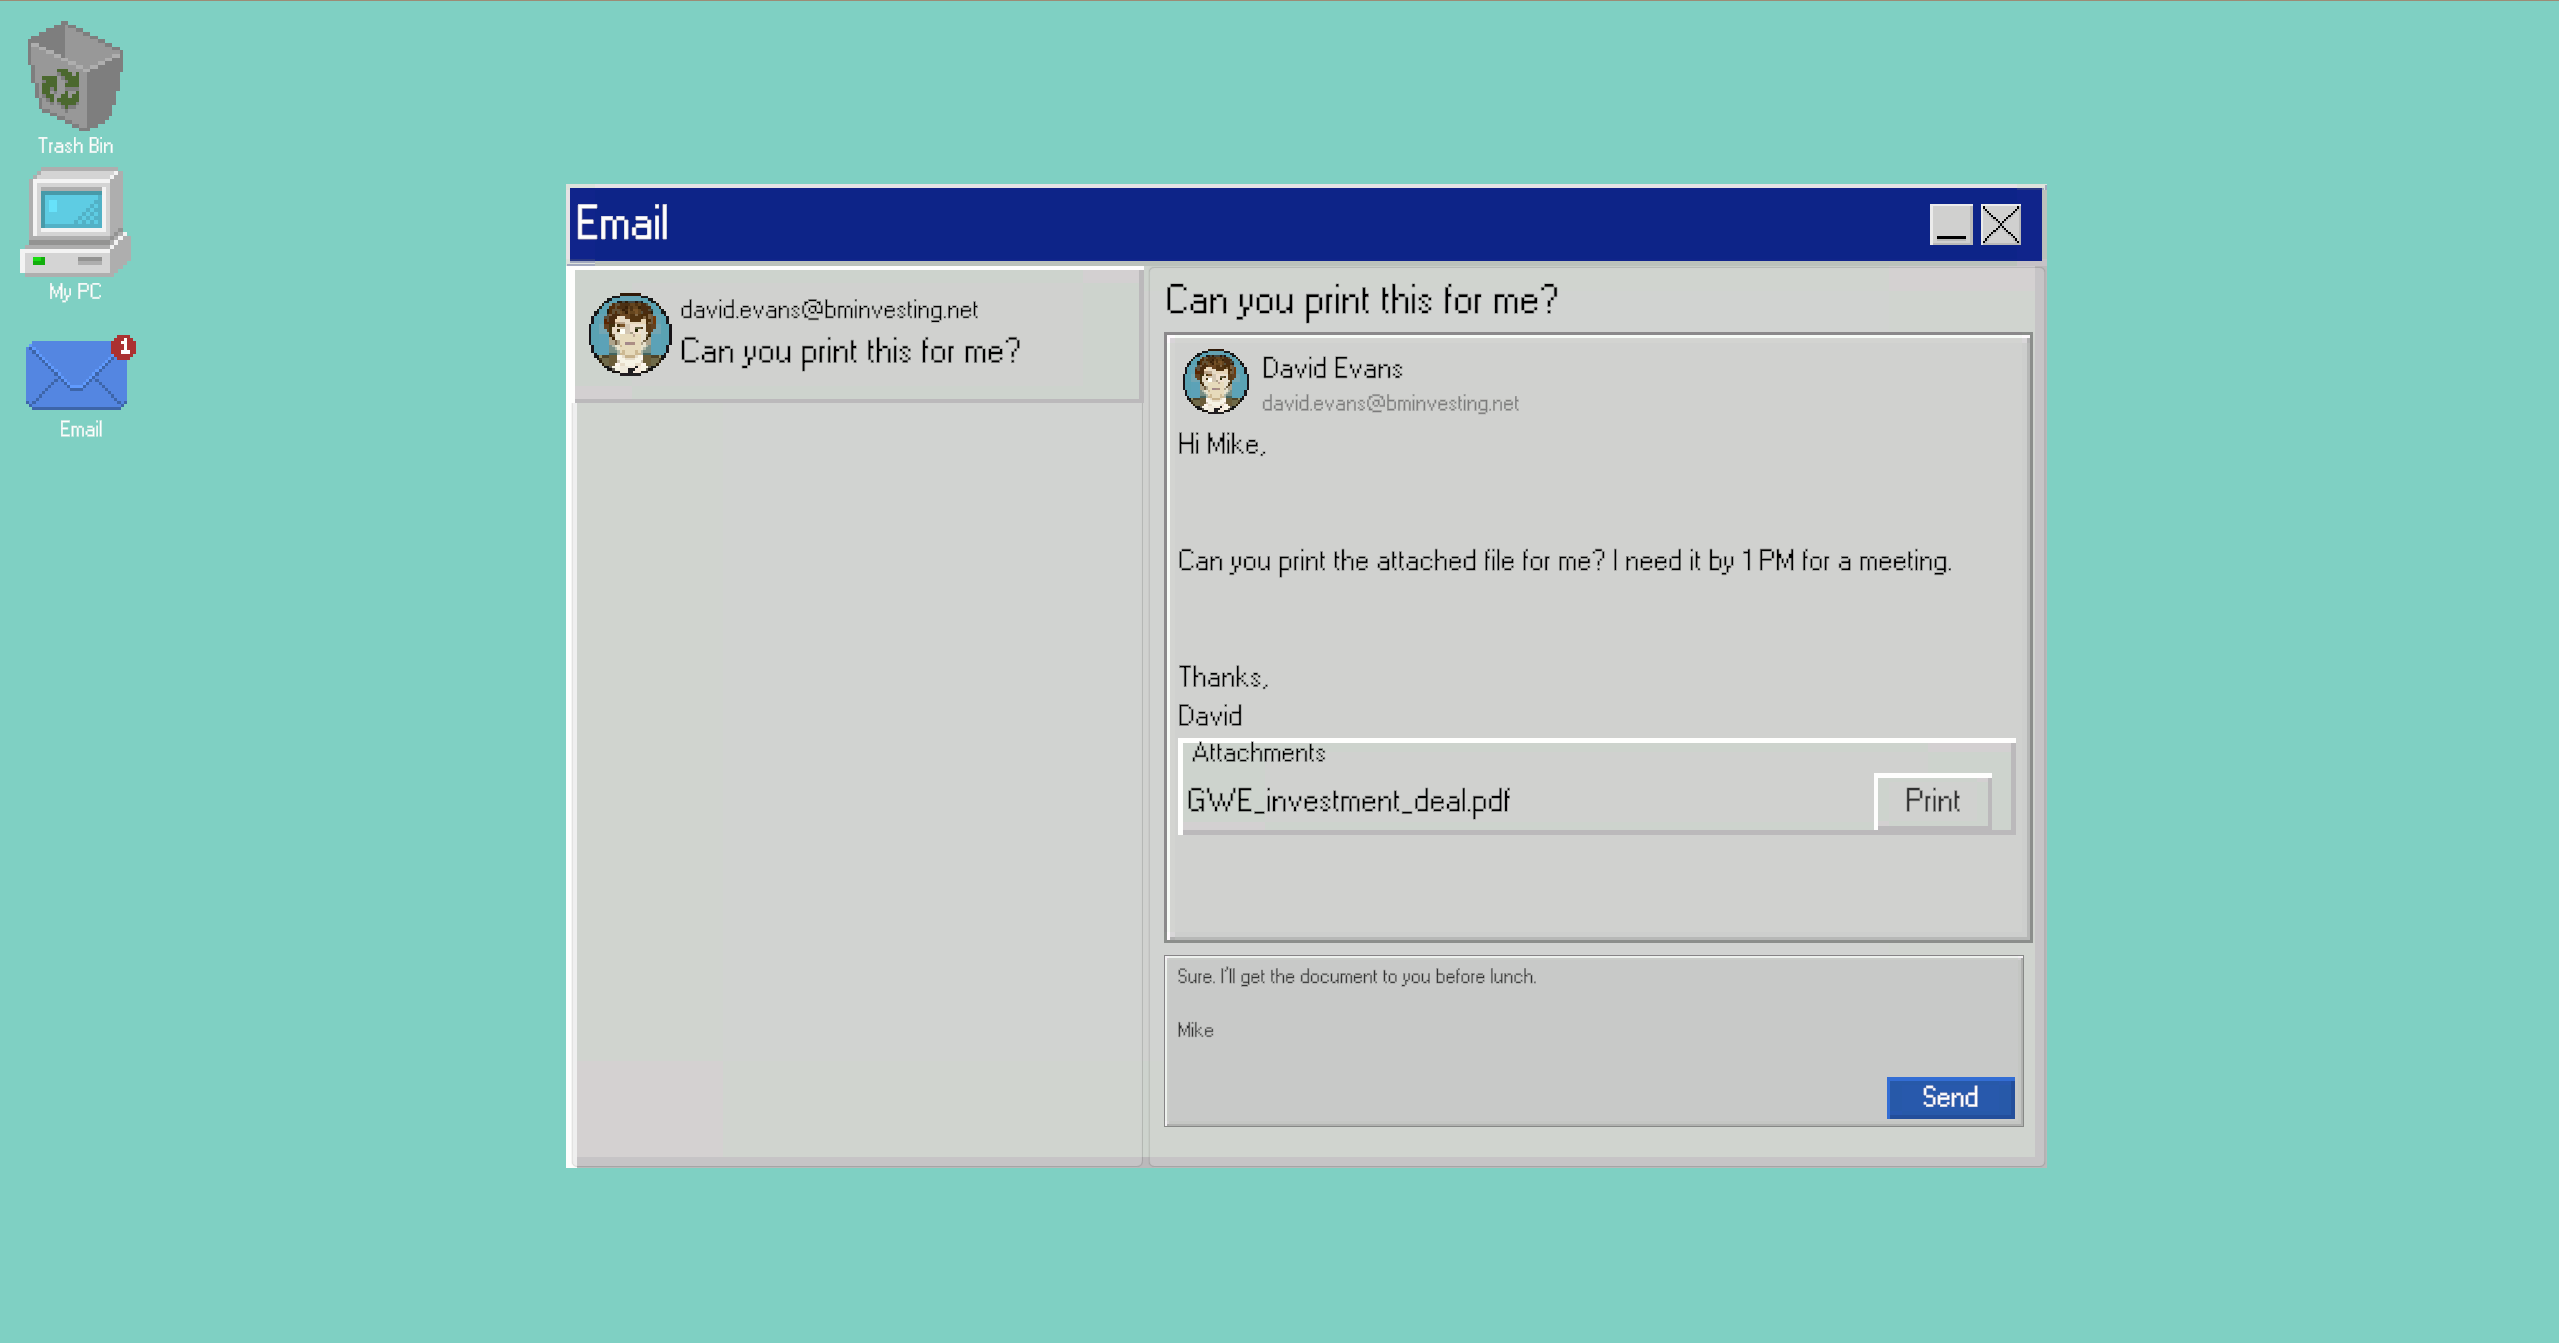Send the reply email
This screenshot has height=1343, width=2559.
click(1949, 1097)
